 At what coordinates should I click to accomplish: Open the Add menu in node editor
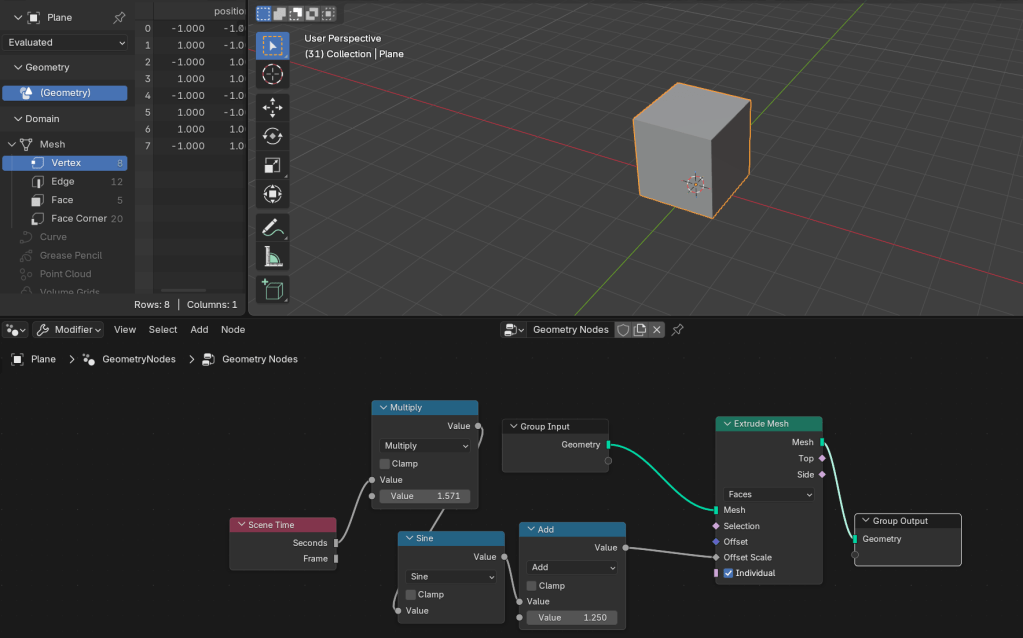pyautogui.click(x=199, y=330)
